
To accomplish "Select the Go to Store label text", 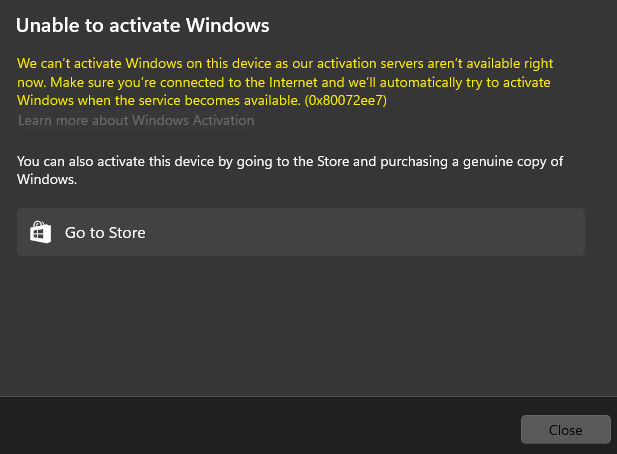I will [x=105, y=233].
